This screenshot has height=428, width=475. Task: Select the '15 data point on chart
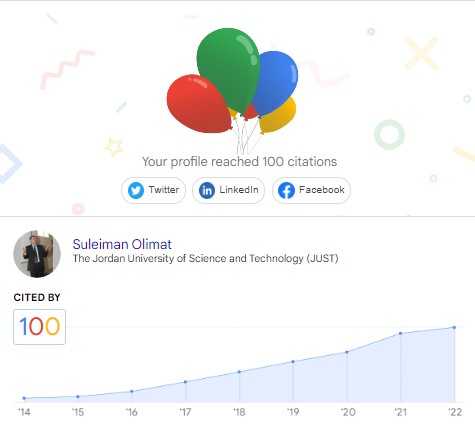78,396
